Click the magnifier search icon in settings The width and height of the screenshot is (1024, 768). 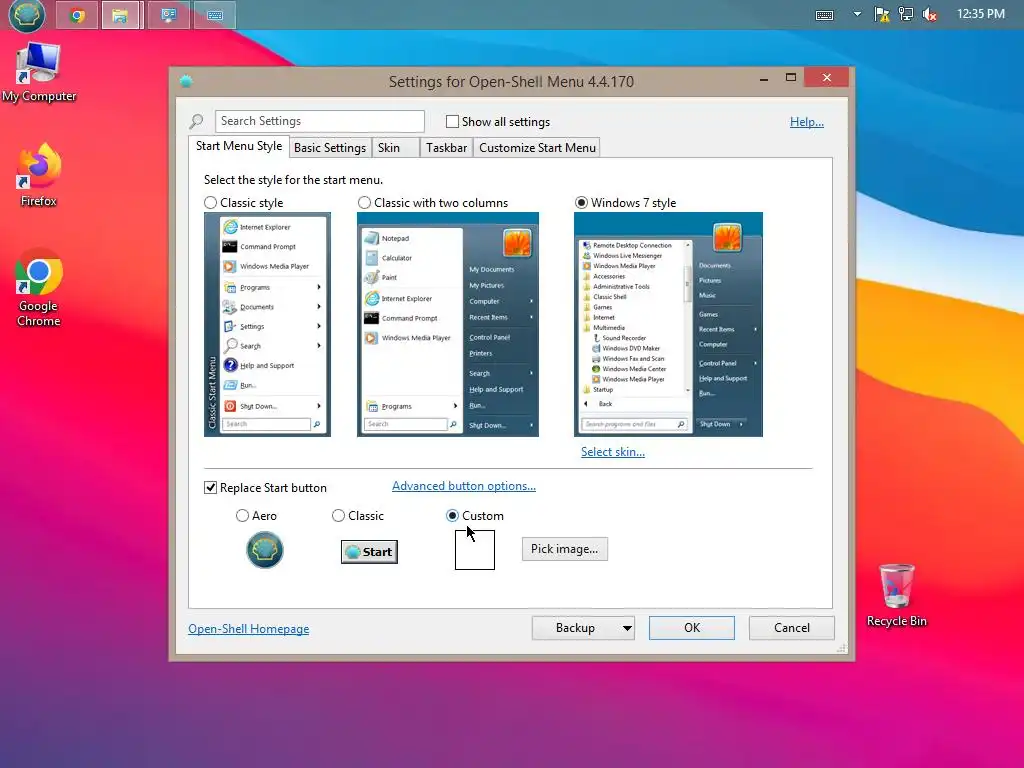pyautogui.click(x=196, y=121)
